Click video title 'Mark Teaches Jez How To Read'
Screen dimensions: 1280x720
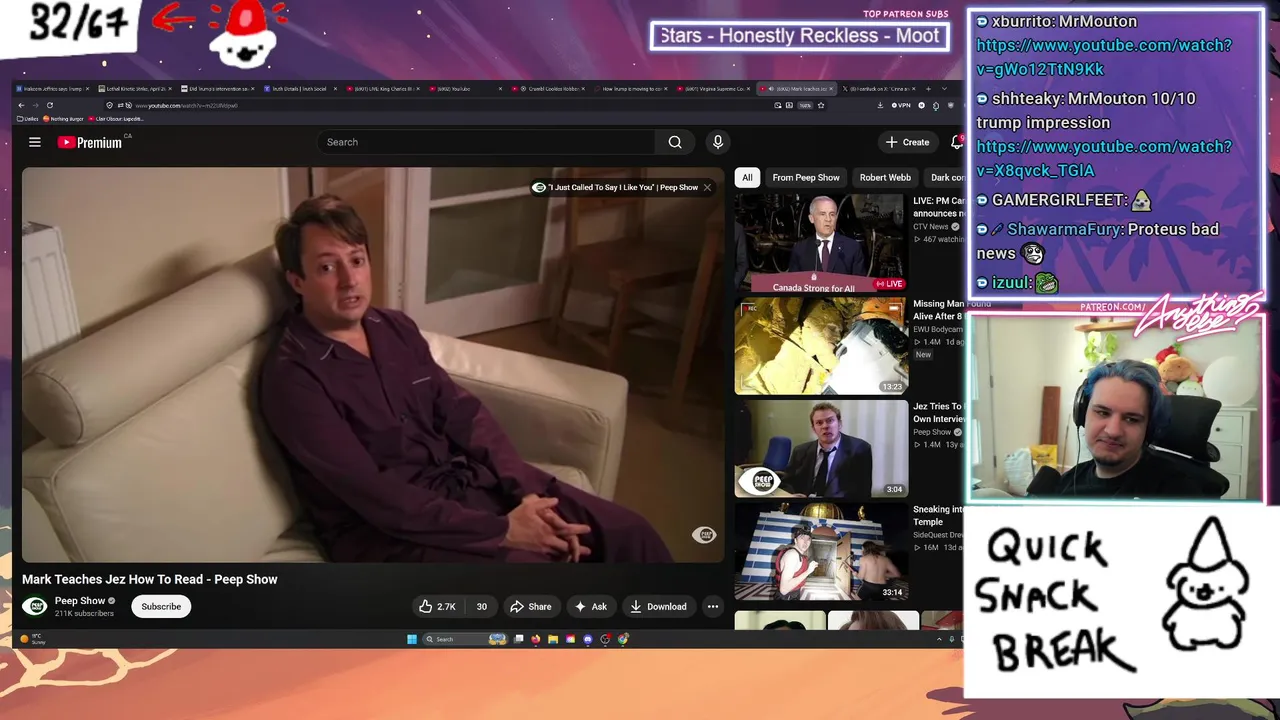coord(150,579)
